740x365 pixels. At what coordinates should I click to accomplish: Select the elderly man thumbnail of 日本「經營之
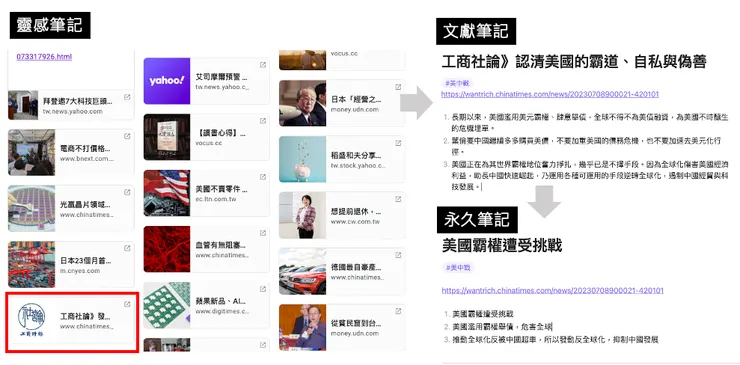pos(302,103)
